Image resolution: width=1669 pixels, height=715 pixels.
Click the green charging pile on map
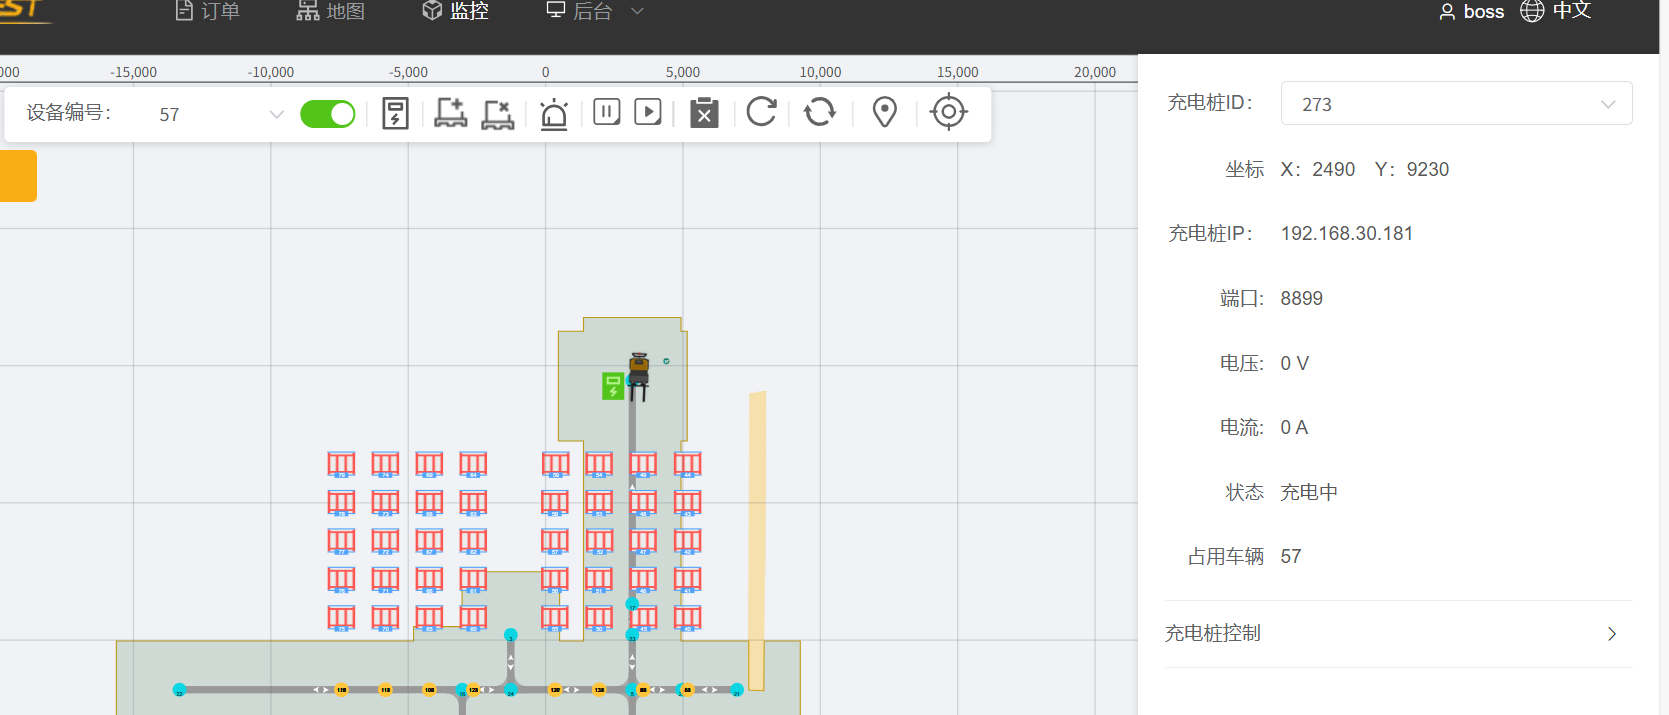[x=613, y=386]
